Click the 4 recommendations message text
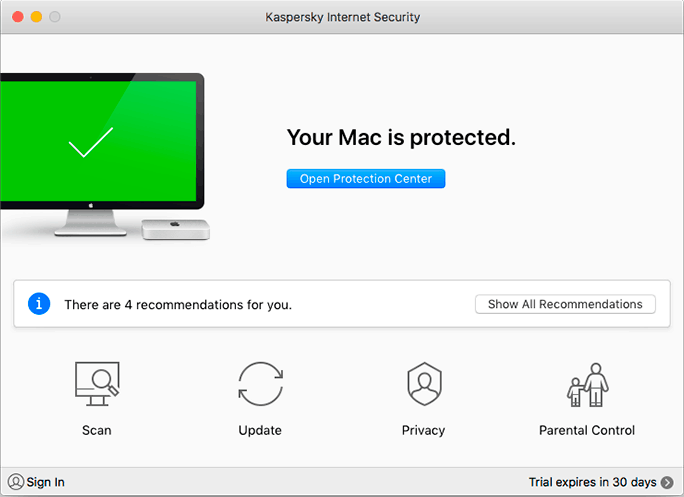Image resolution: width=684 pixels, height=497 pixels. [x=178, y=305]
